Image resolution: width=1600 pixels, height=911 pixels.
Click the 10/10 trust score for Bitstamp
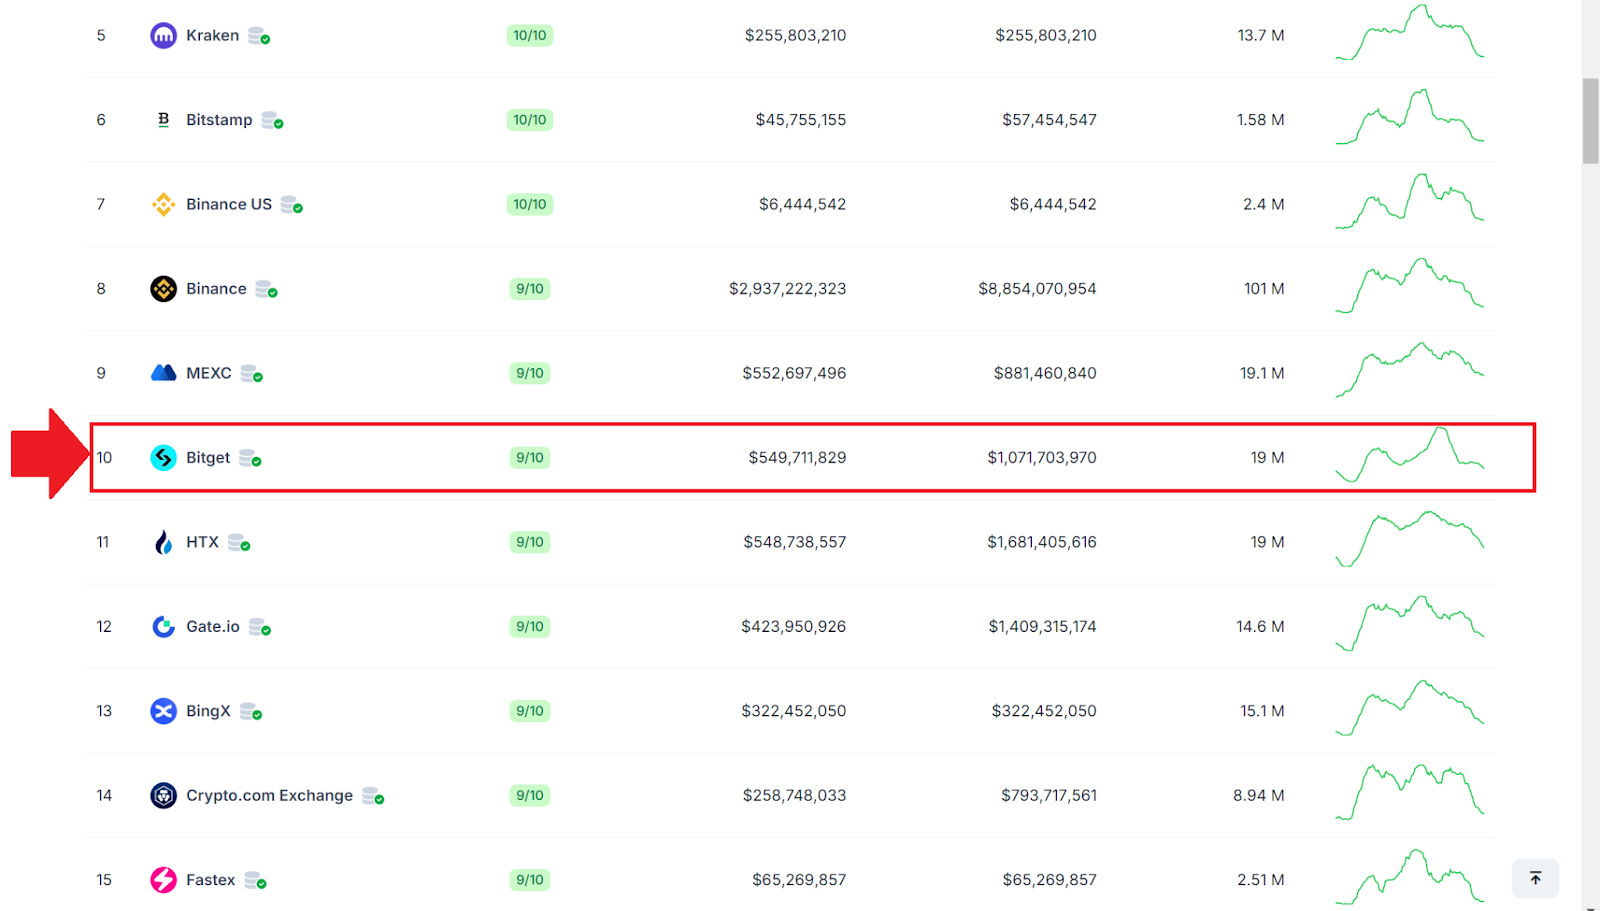[529, 120]
